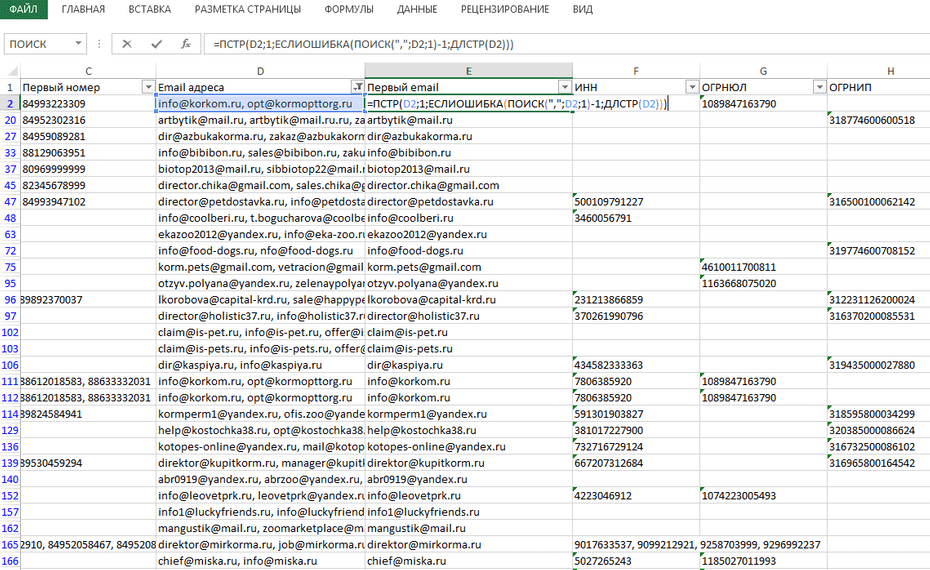Open the ДАННЫЕ ribbon tab
Screen dimensions: 930x570
[x=417, y=9]
